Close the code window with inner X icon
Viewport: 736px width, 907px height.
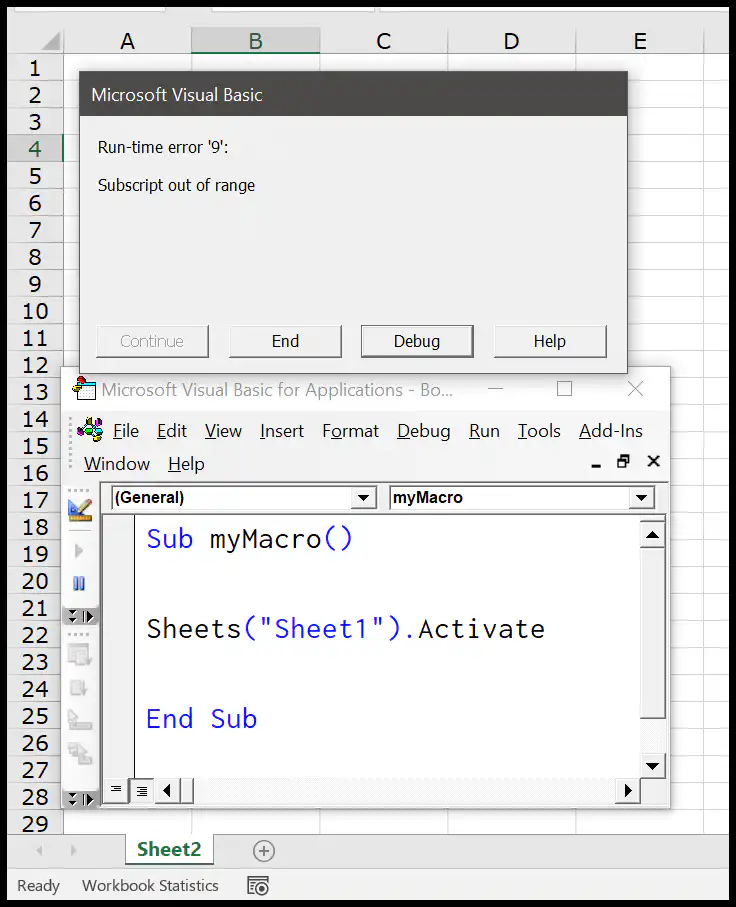pyautogui.click(x=653, y=462)
